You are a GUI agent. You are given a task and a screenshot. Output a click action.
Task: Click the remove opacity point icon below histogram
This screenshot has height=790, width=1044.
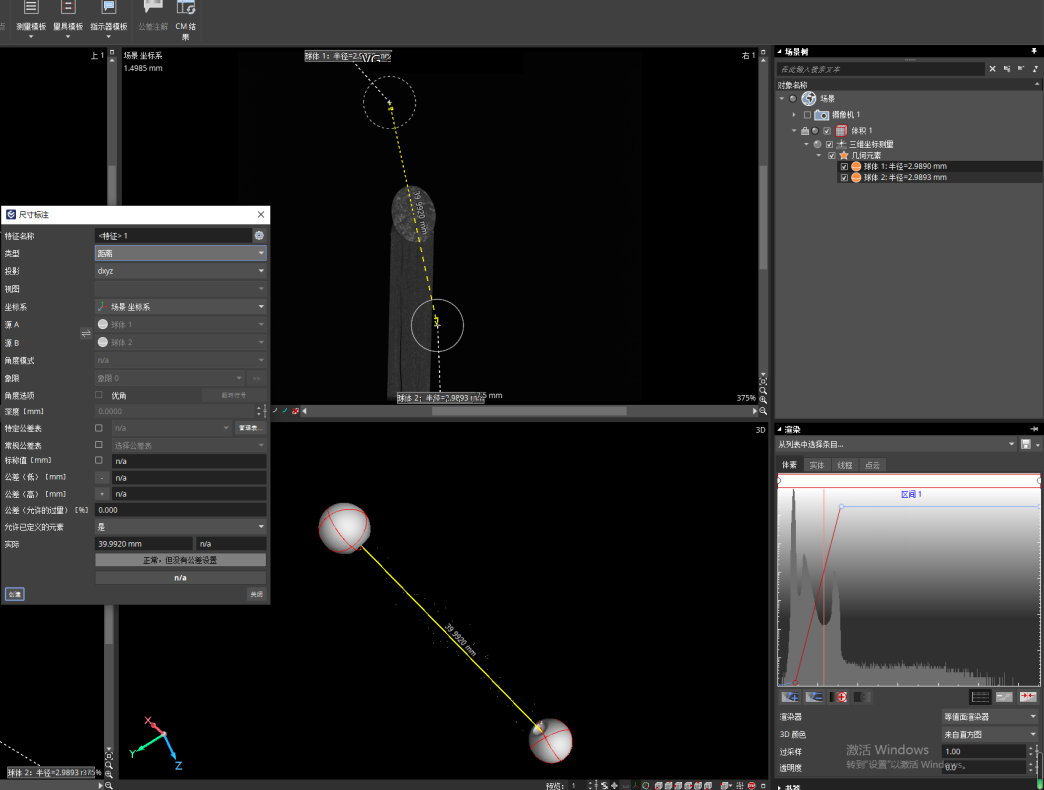point(814,697)
